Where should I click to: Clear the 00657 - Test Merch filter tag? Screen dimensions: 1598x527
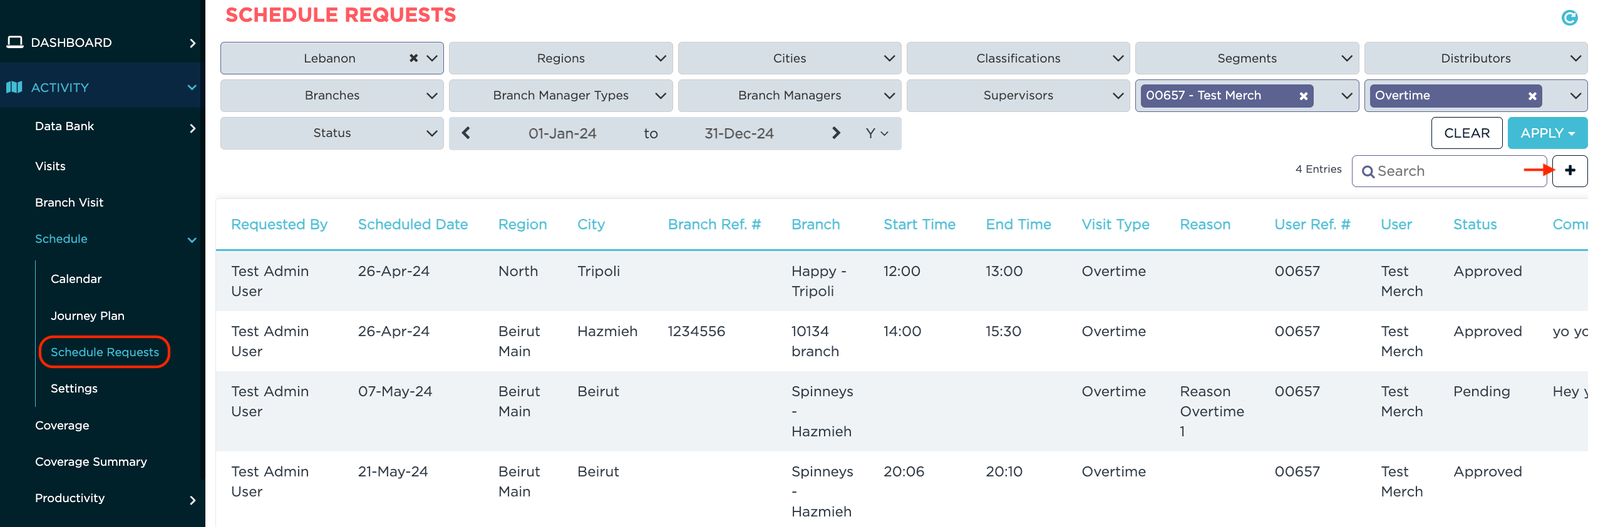point(1303,96)
